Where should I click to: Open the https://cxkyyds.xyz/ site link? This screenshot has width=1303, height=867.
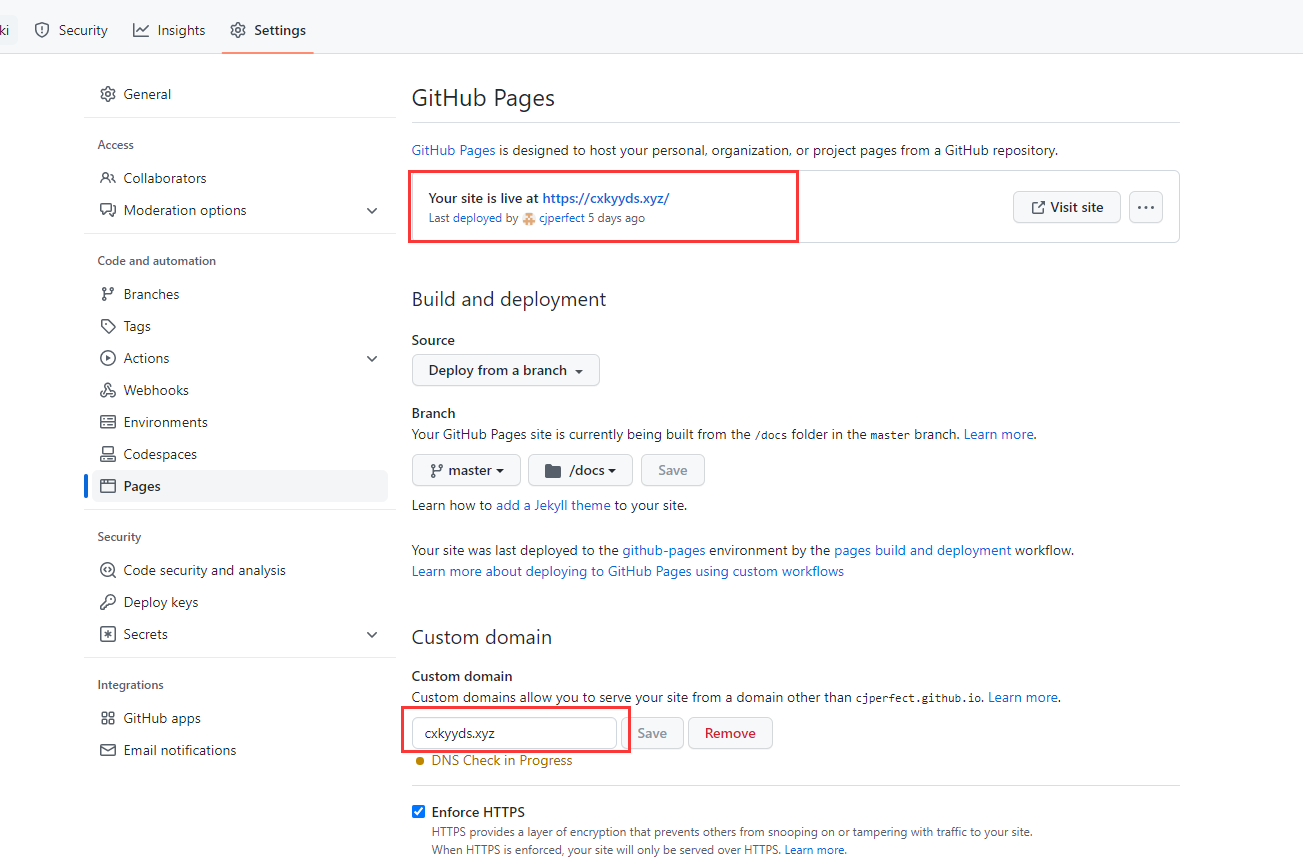point(606,198)
